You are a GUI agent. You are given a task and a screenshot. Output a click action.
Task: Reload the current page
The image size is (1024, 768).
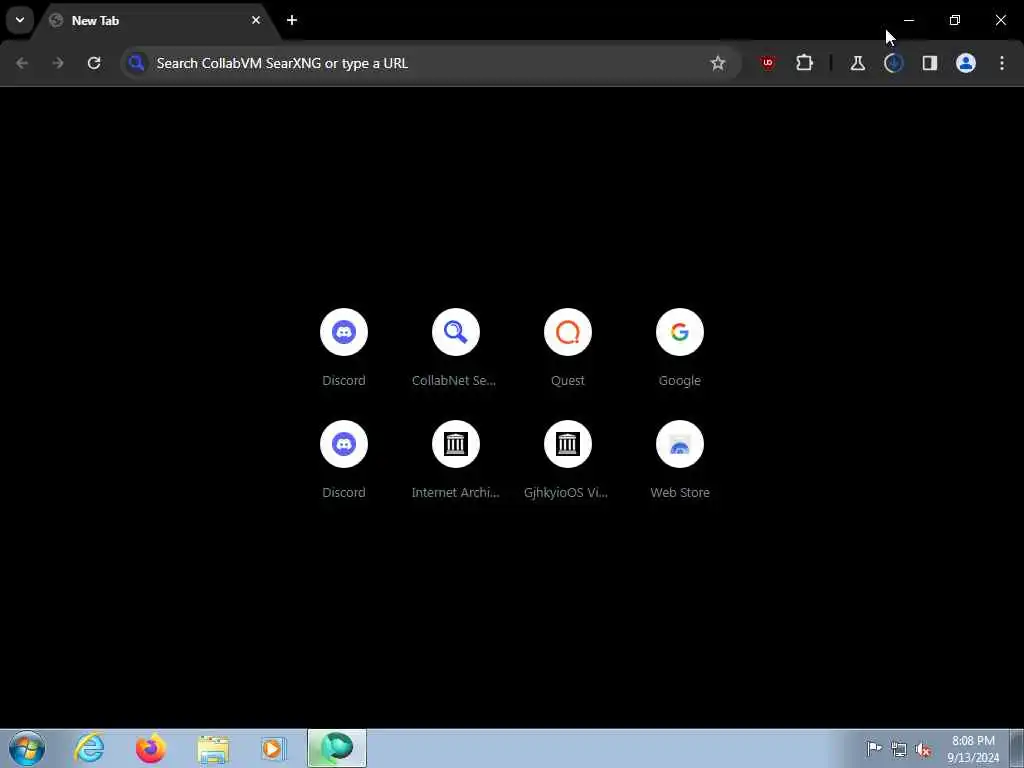point(94,63)
